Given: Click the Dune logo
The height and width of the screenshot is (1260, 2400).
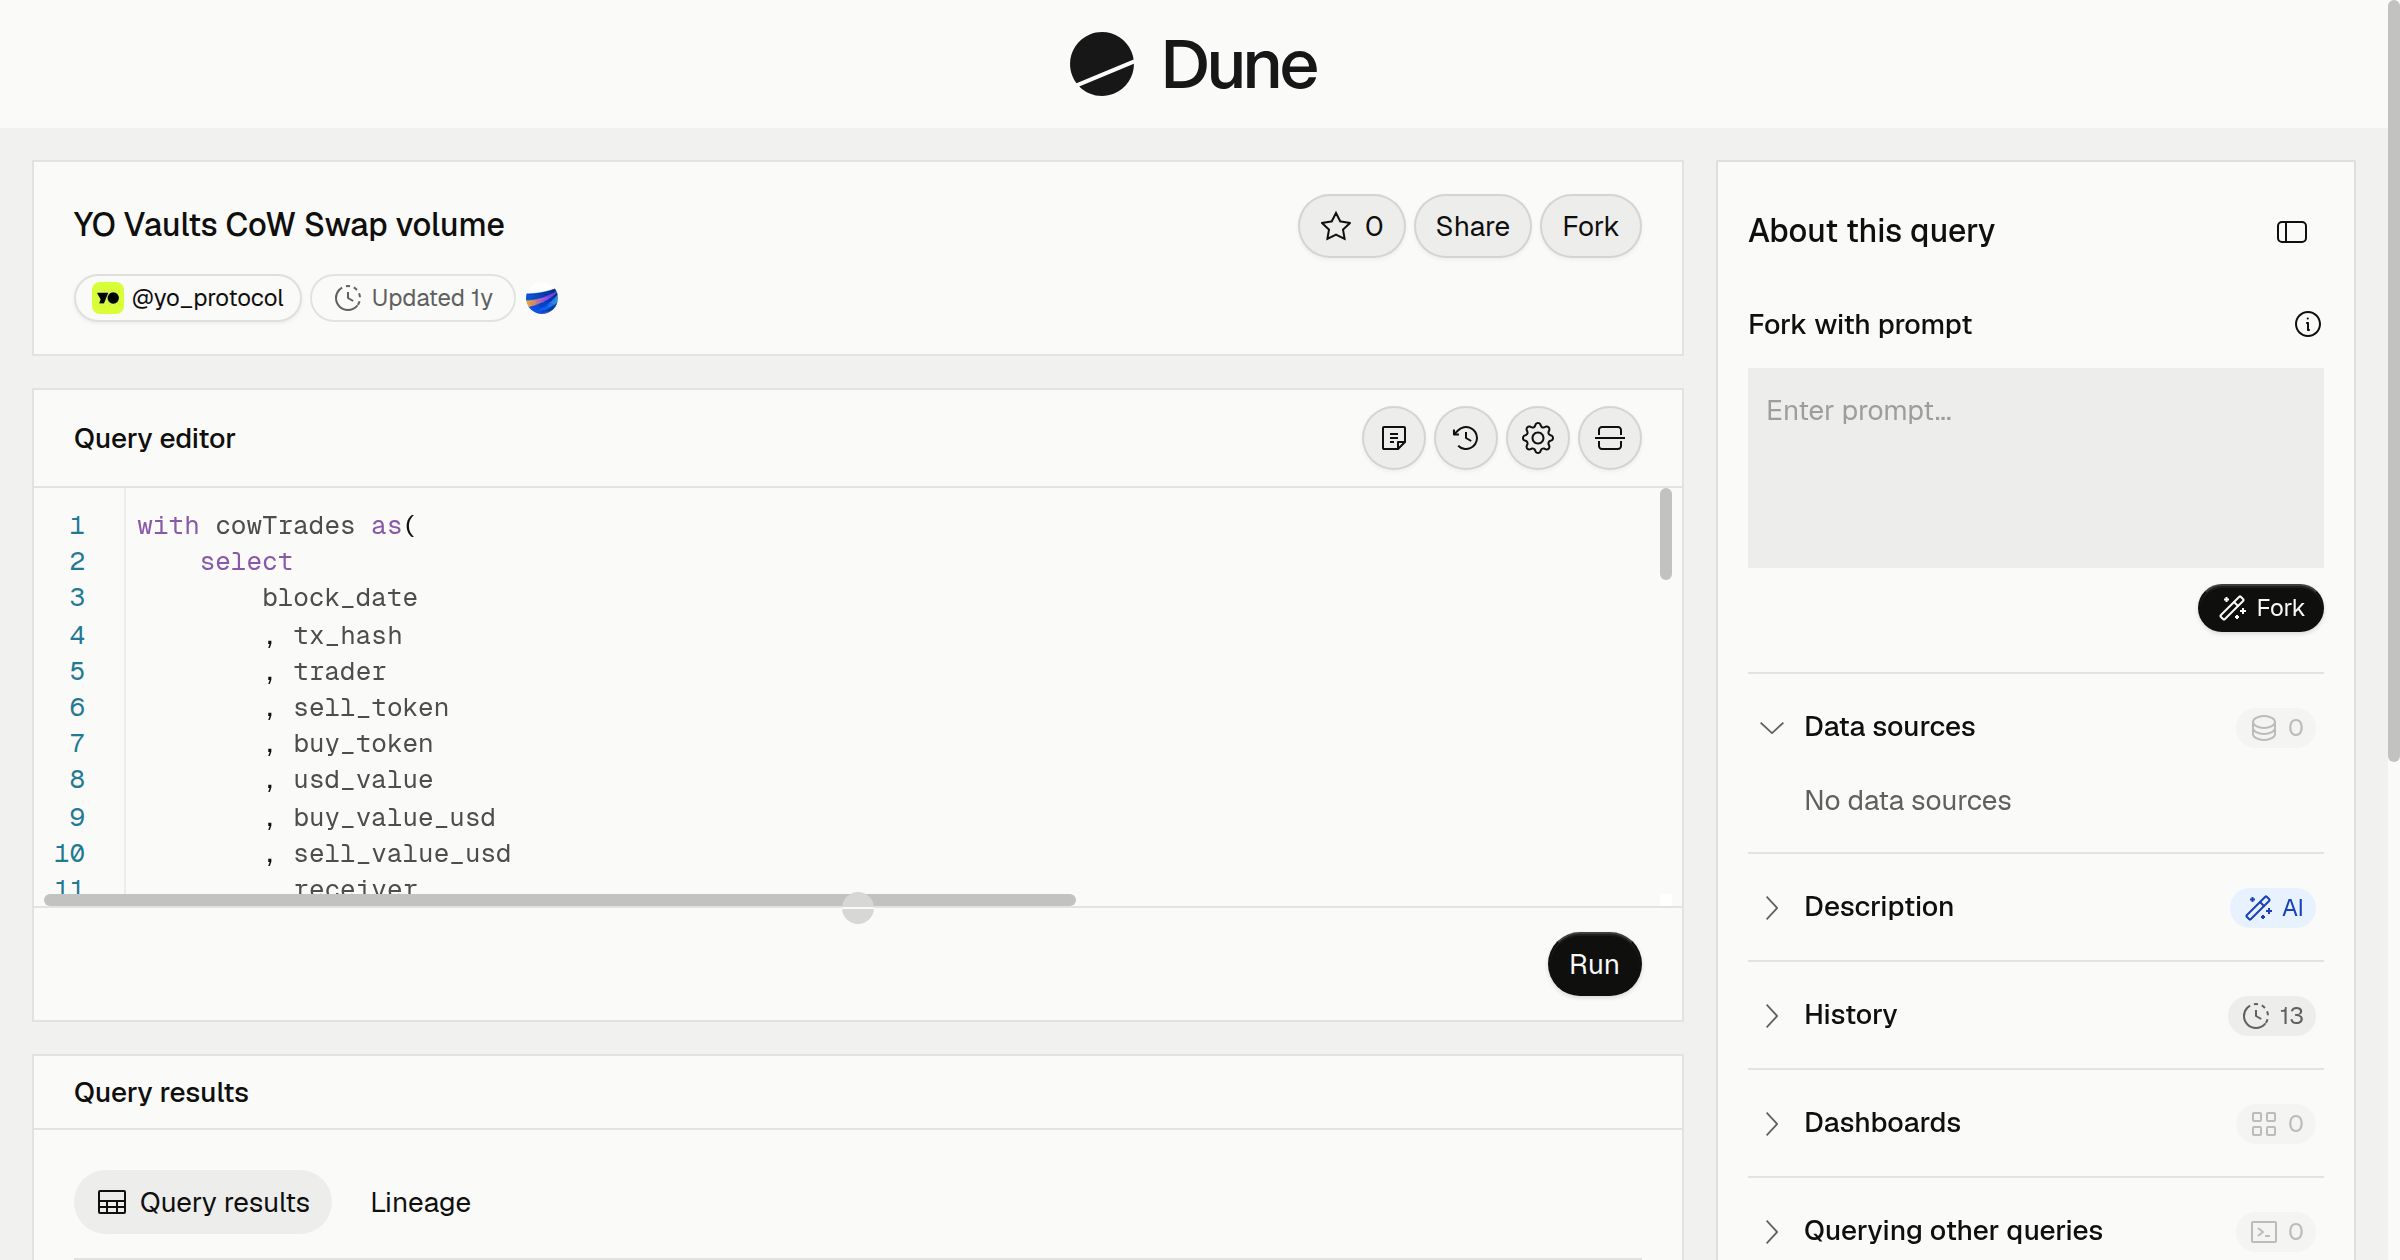Looking at the screenshot, I should pos(1193,64).
